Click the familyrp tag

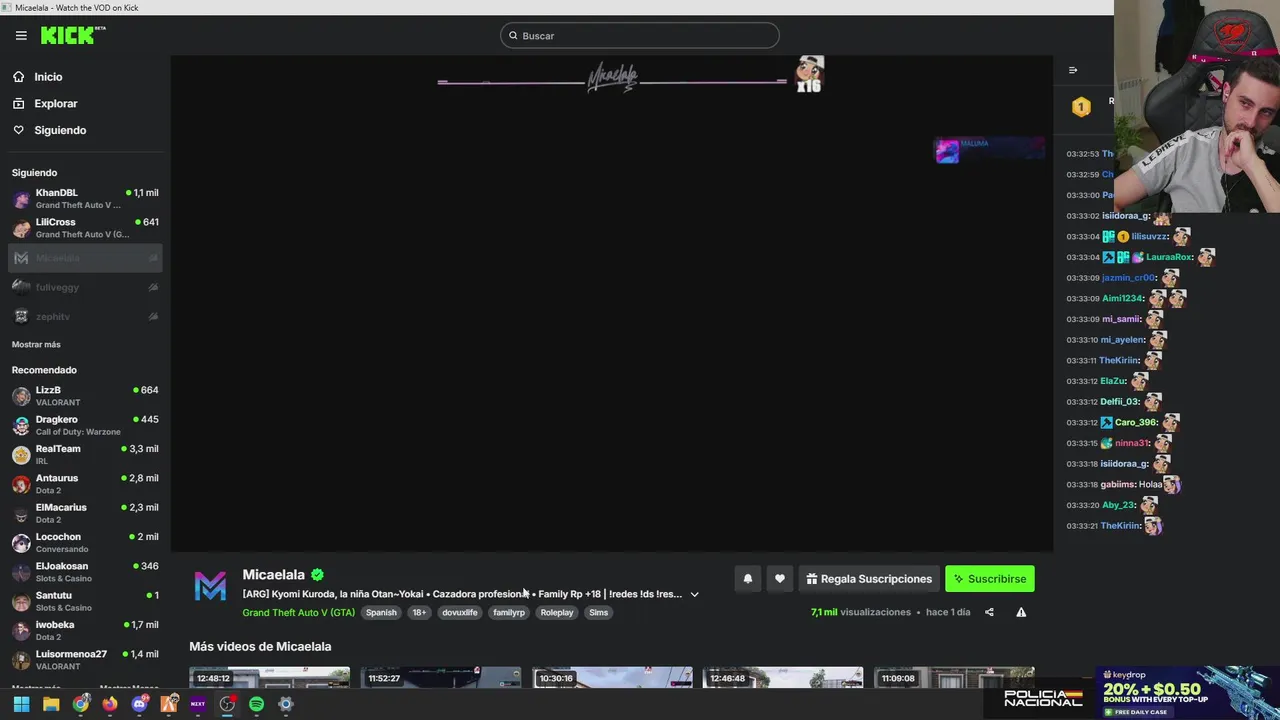509,612
